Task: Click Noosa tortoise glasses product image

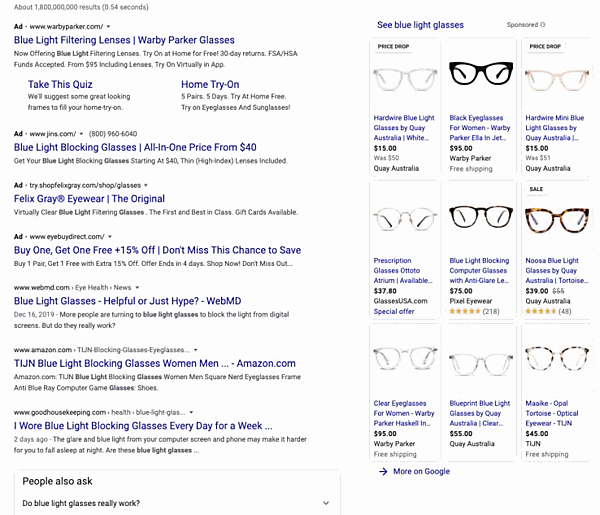Action: click(556, 220)
